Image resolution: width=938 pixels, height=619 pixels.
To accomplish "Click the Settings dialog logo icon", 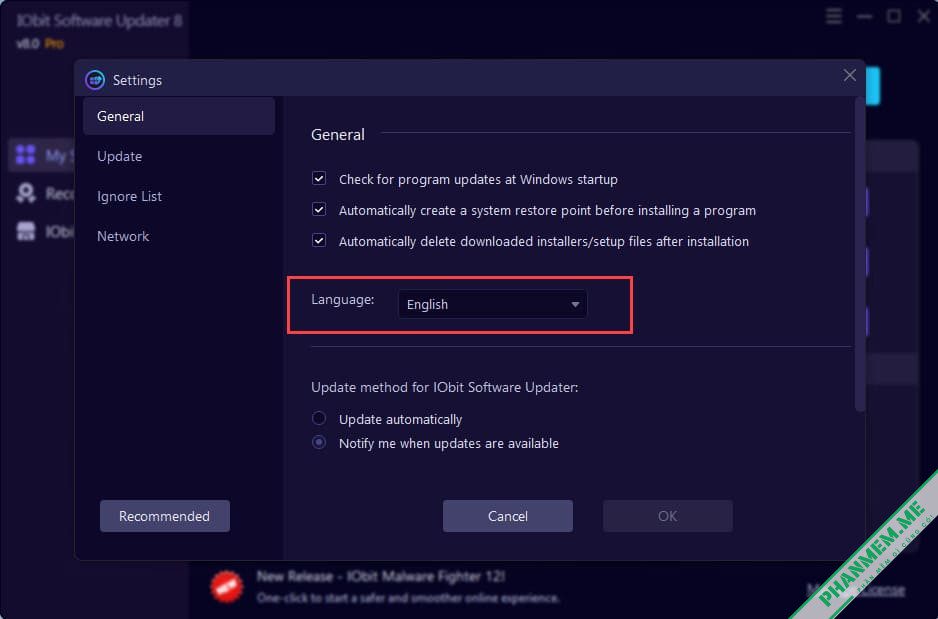I will coord(95,80).
